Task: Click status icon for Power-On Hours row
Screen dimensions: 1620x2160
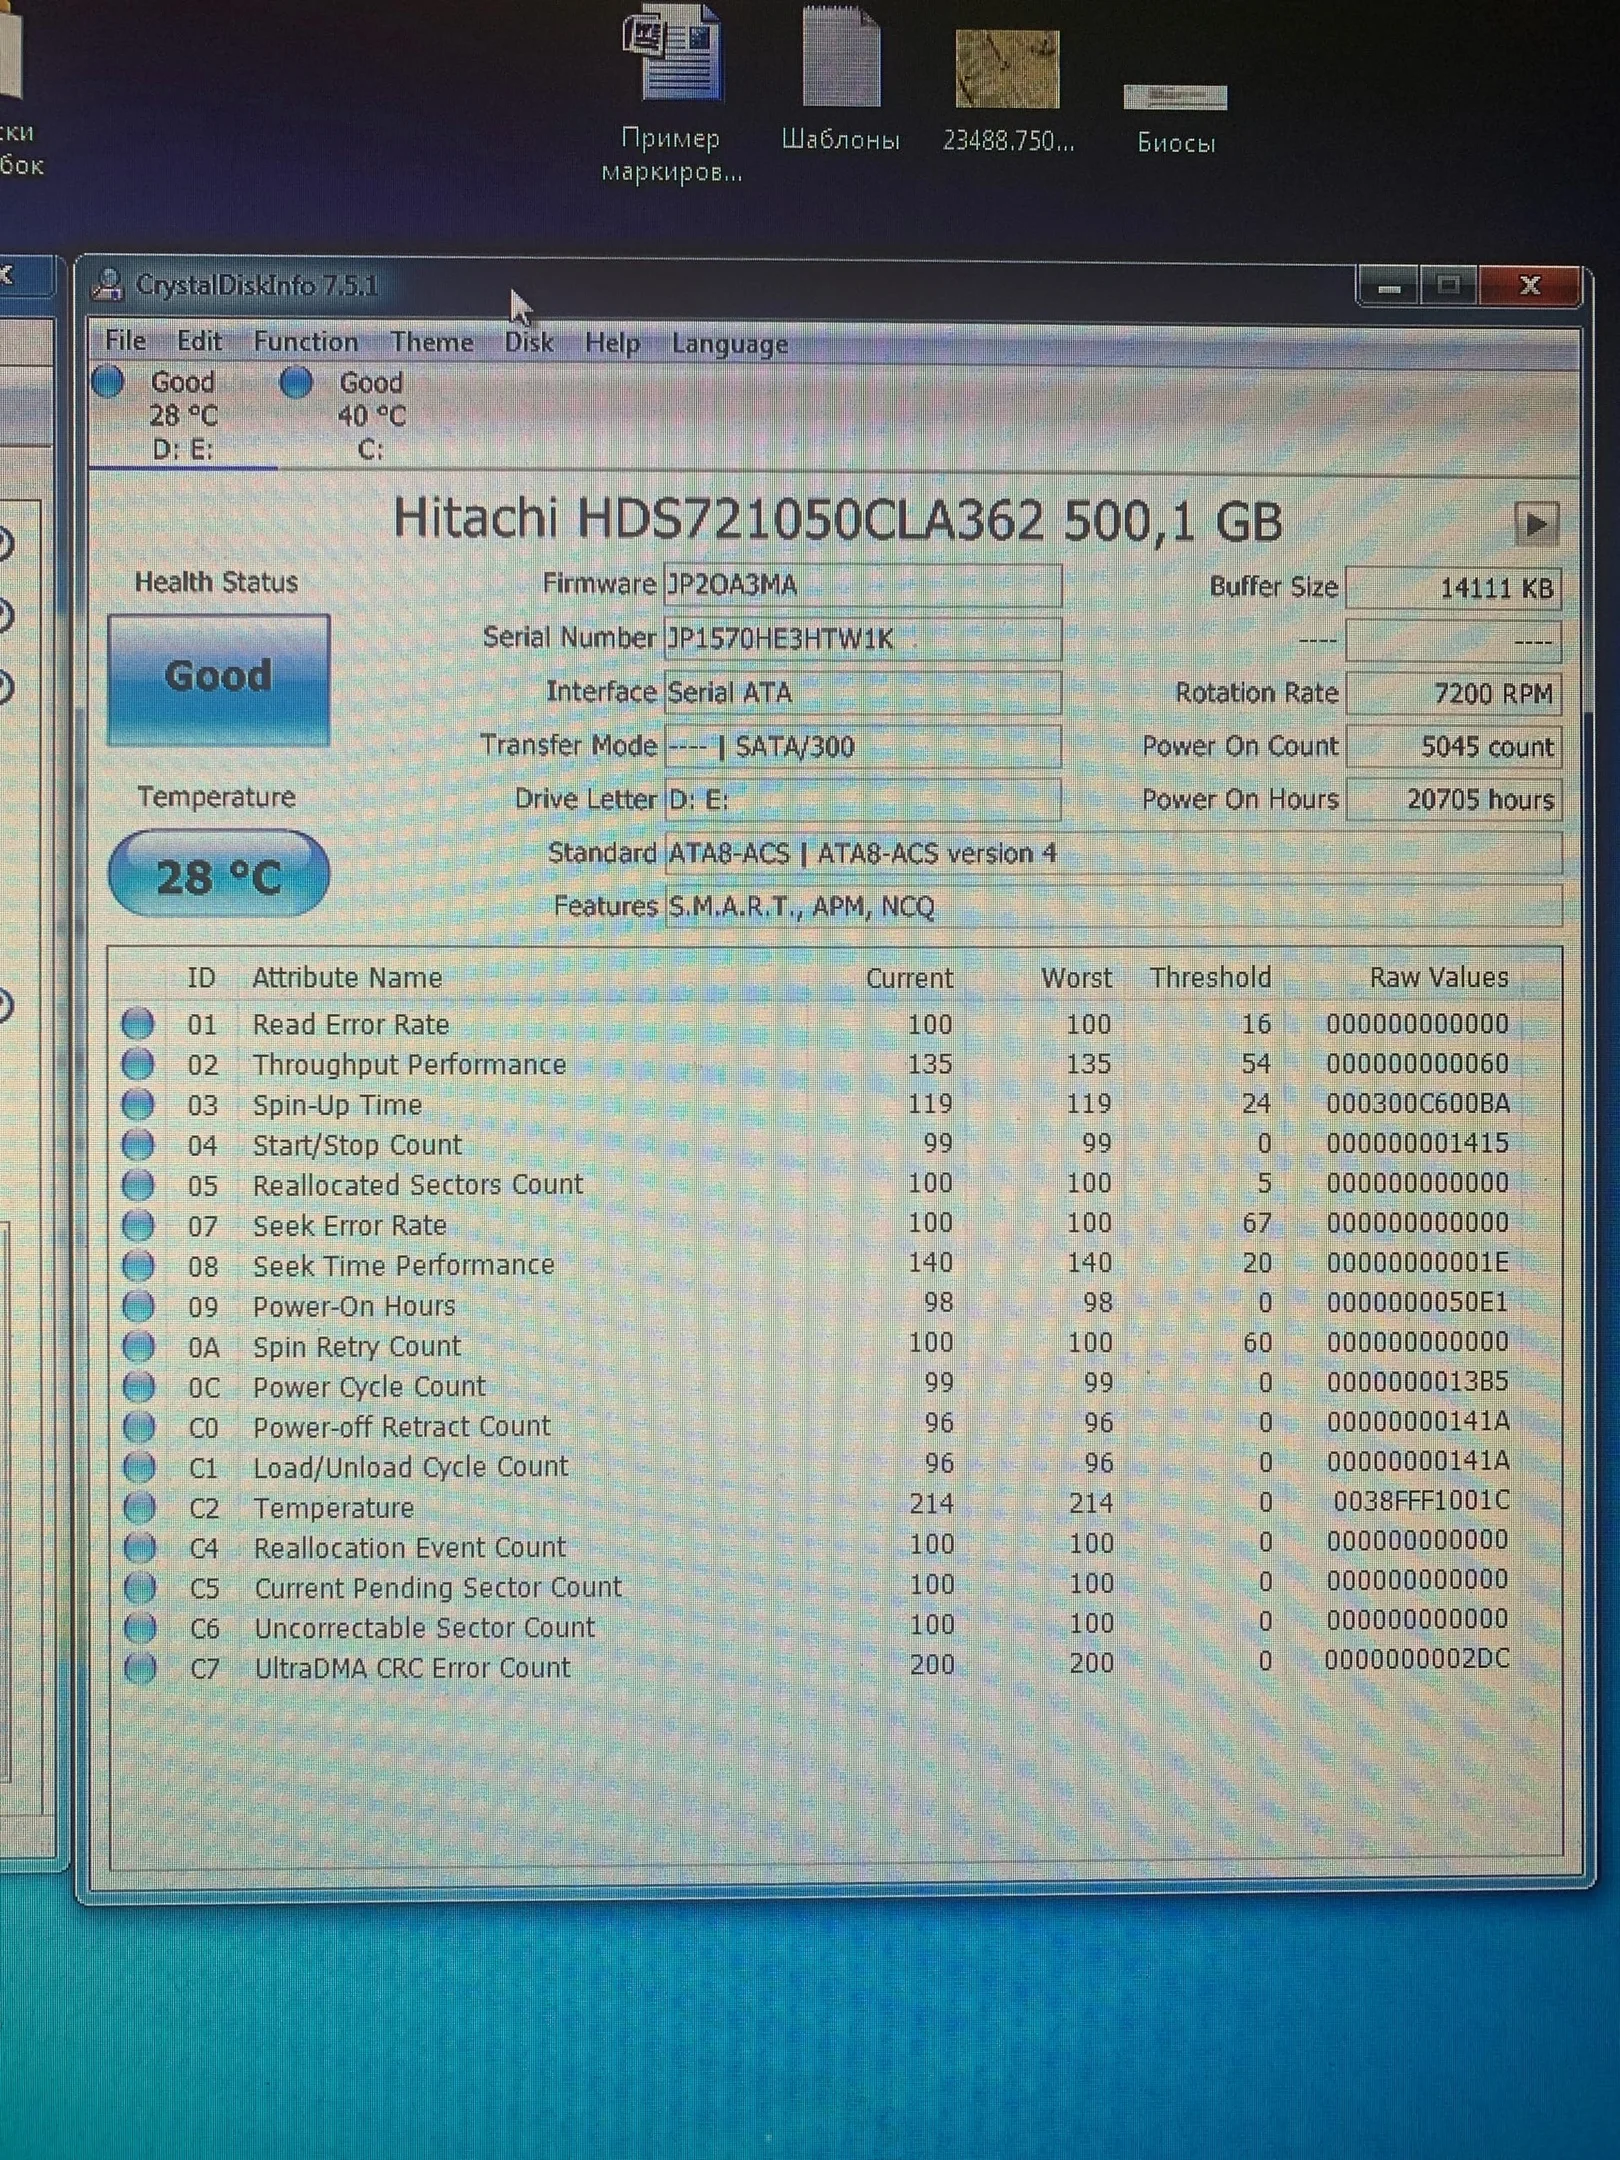Action: pyautogui.click(x=138, y=1306)
